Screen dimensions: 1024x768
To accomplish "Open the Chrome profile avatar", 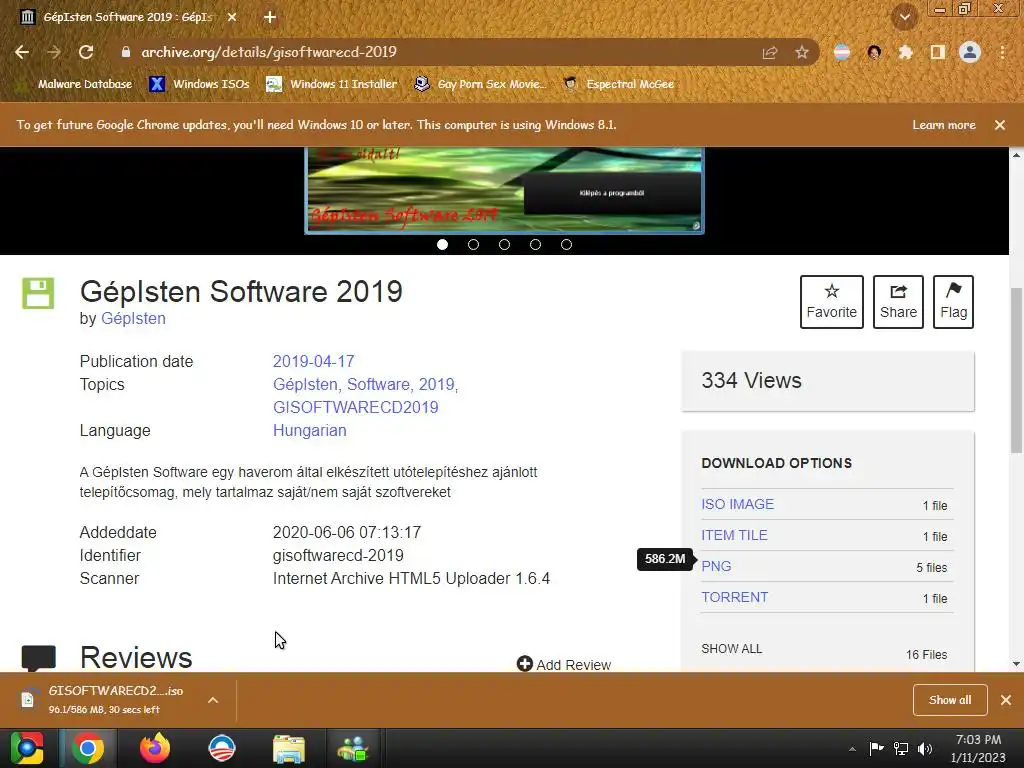I will [x=969, y=52].
